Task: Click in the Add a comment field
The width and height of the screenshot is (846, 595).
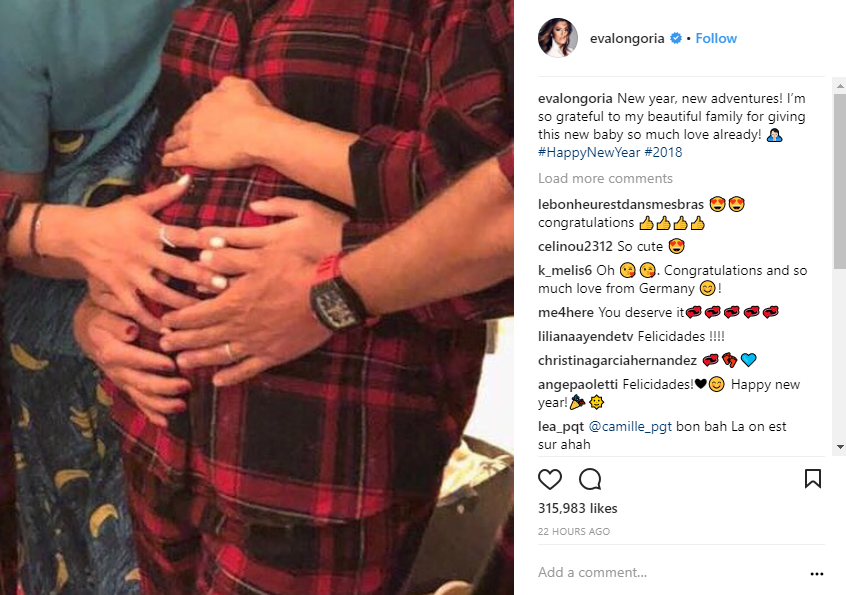Action: [x=669, y=572]
